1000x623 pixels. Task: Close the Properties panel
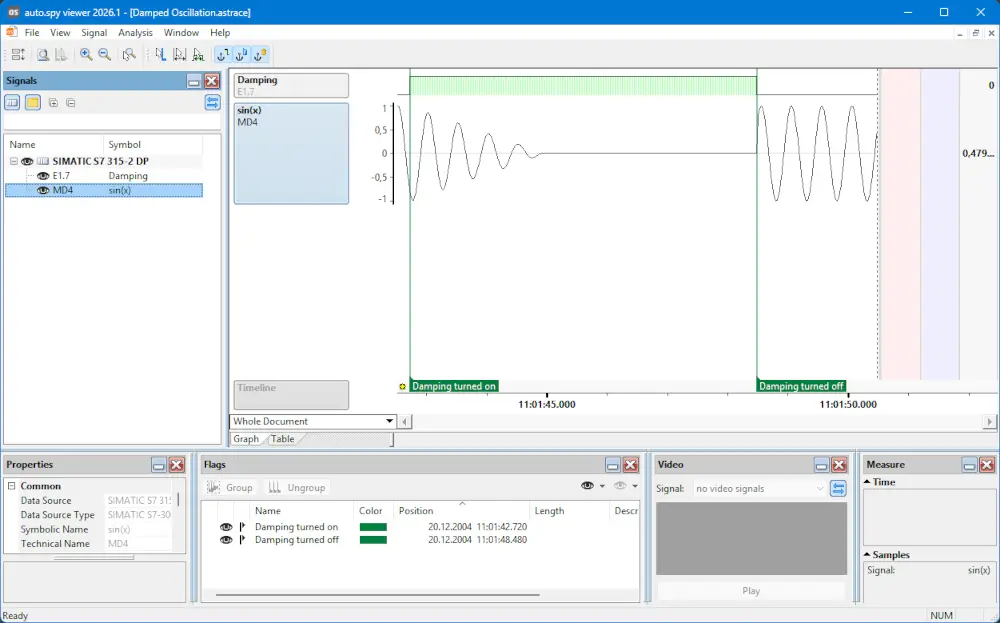click(x=177, y=465)
